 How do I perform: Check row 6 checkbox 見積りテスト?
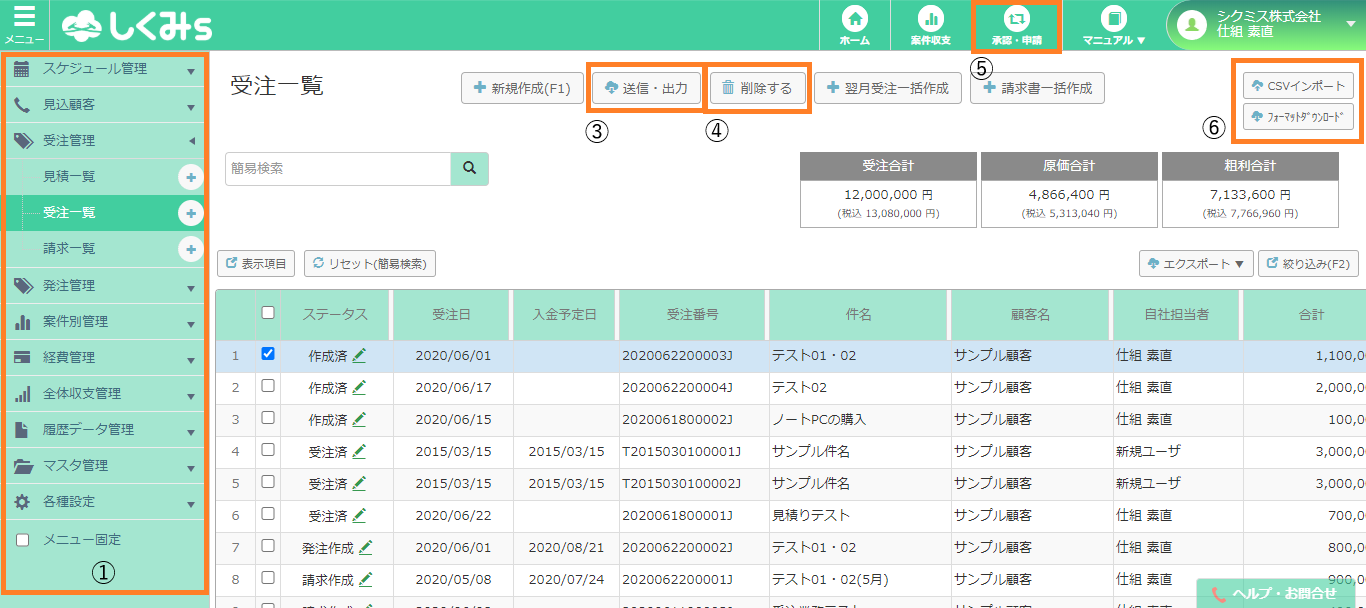[x=267, y=514]
